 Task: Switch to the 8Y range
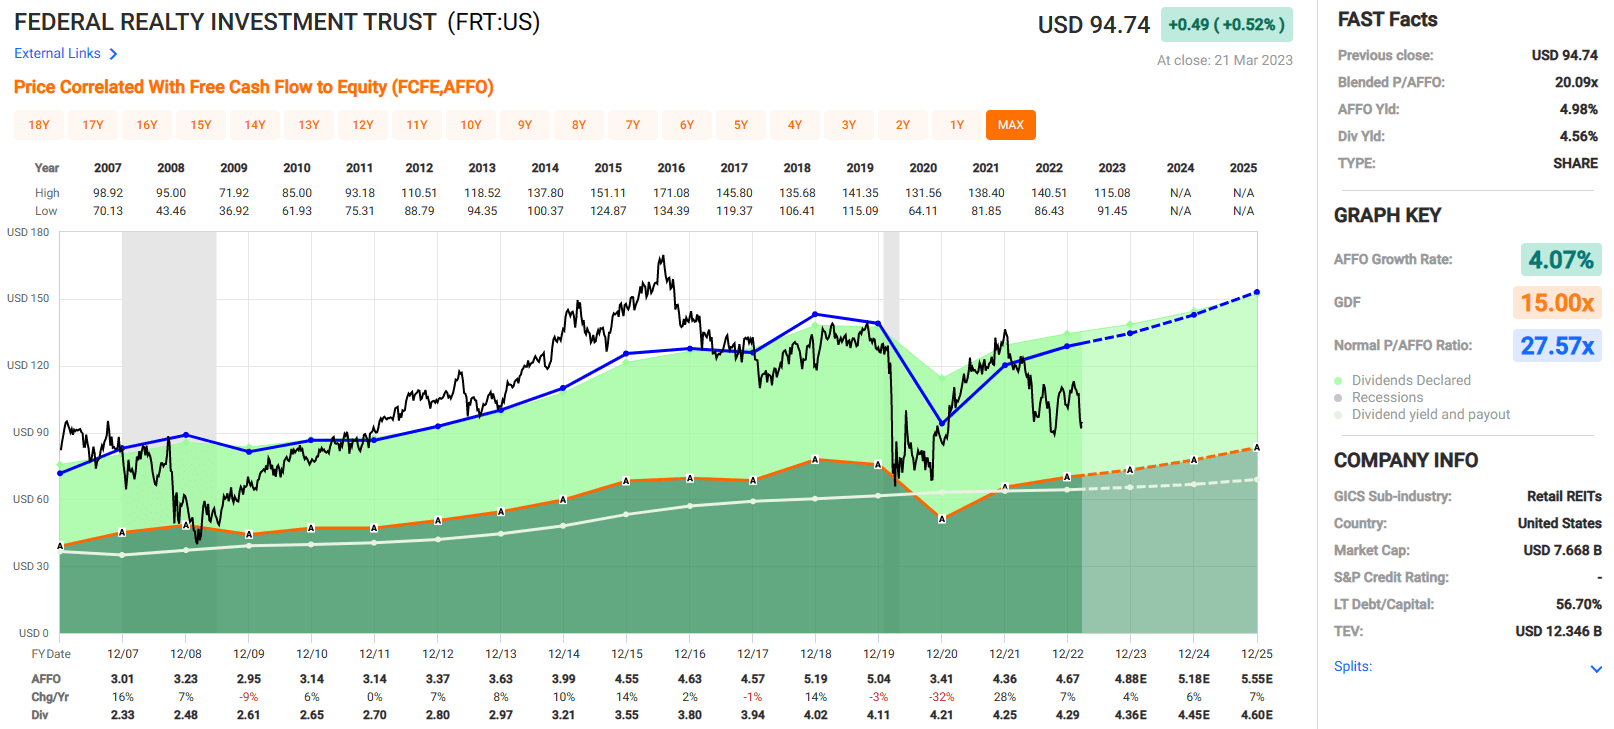tap(579, 125)
